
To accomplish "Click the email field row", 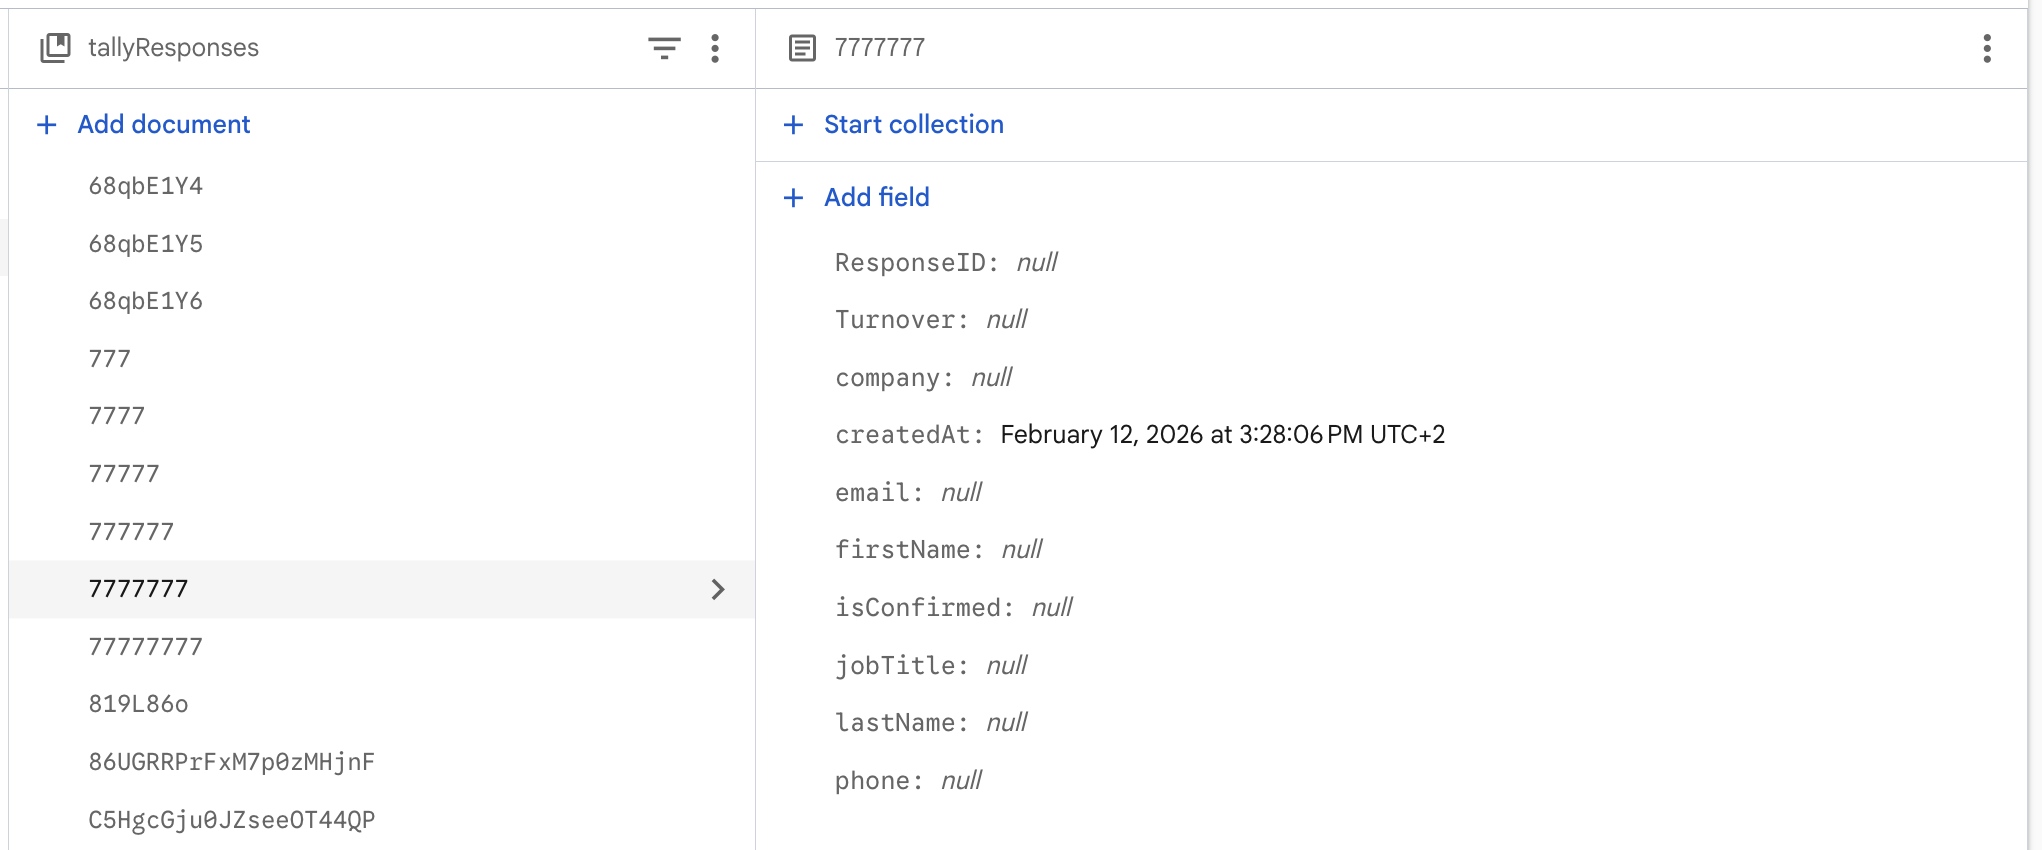I will [908, 493].
